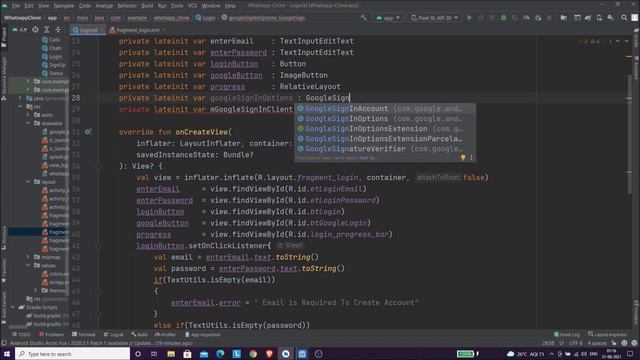Click the Task View icon on the taskbar
The image size is (640, 360).
154,354
